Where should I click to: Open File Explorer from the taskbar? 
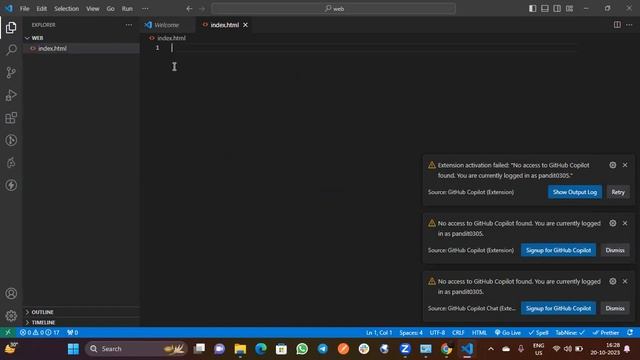(240, 349)
